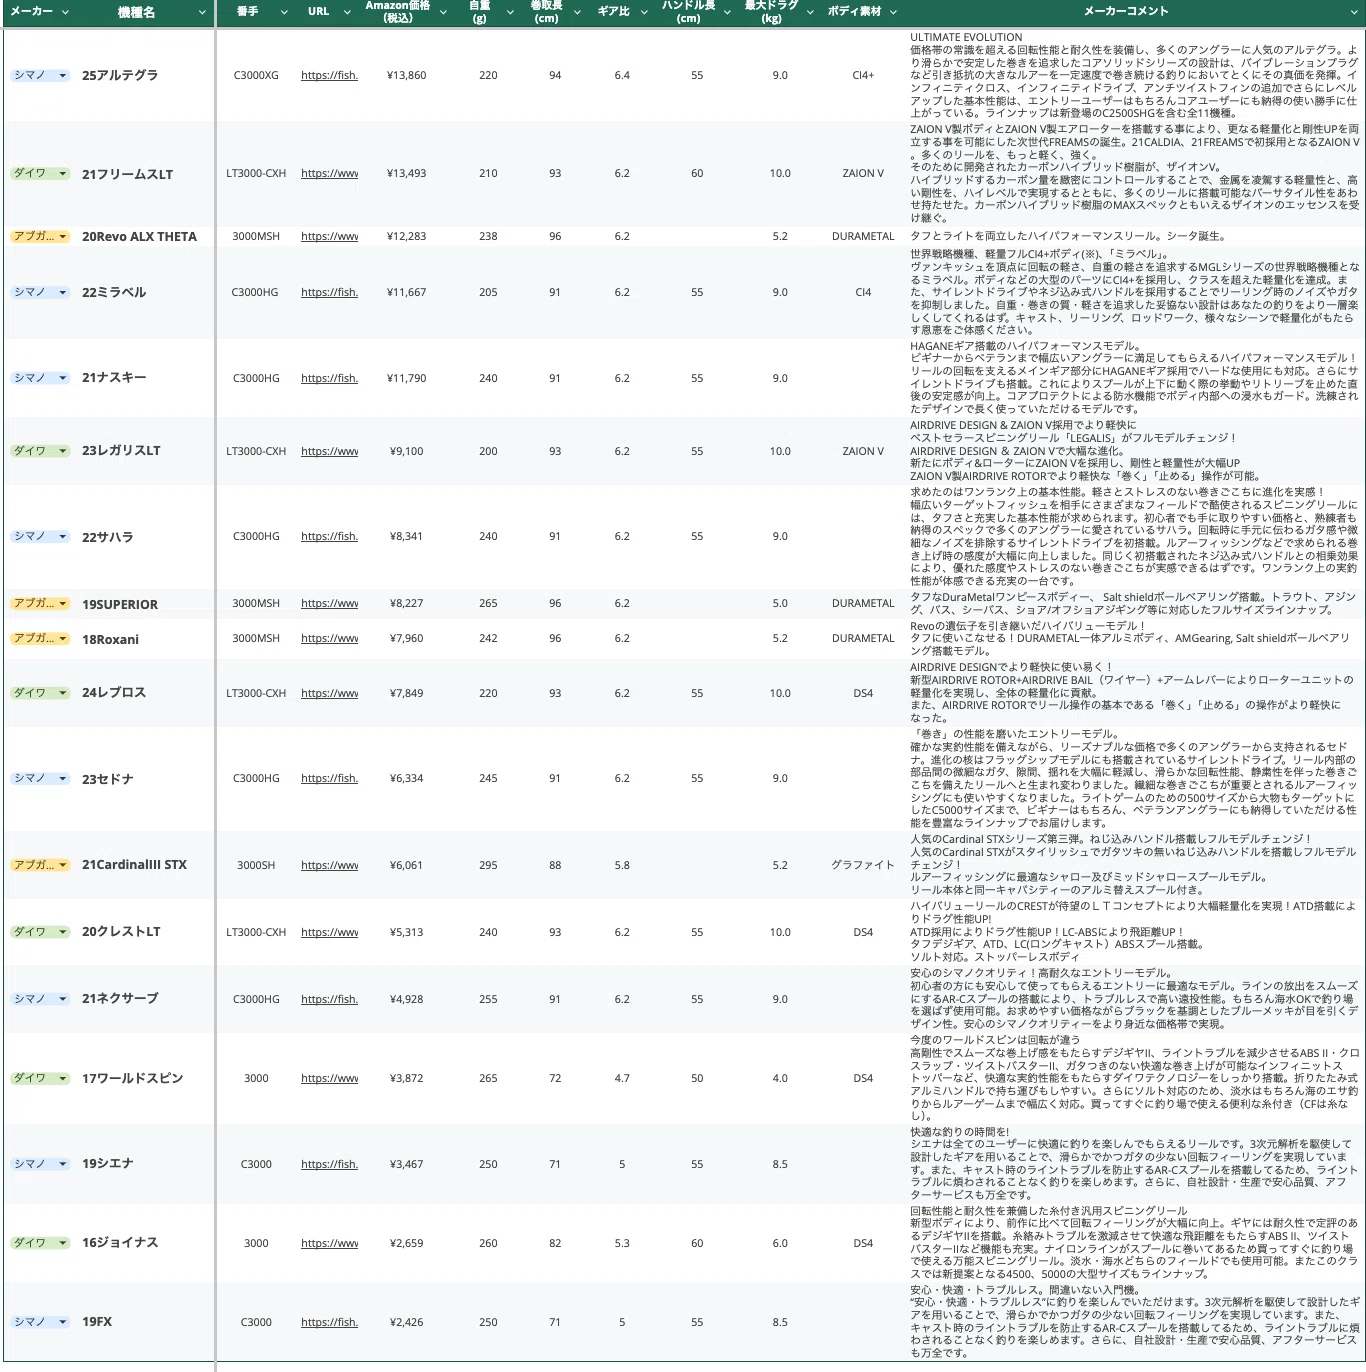
Task: Select the 3000SH cell in the 21CardinalIII STX row
Action: (x=256, y=865)
